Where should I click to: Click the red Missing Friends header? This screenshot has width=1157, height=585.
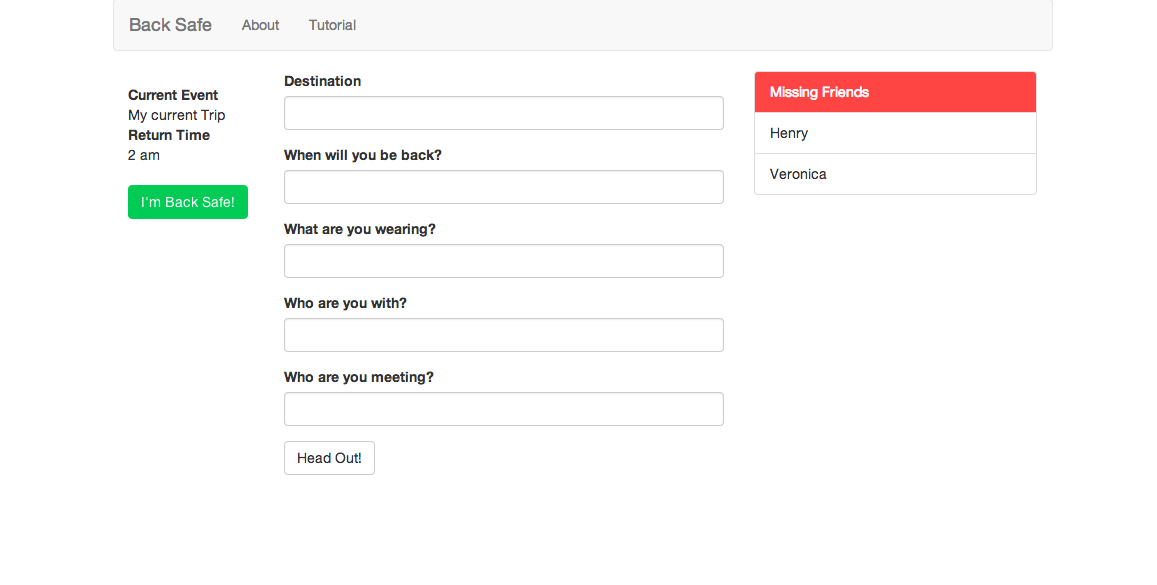coord(894,92)
